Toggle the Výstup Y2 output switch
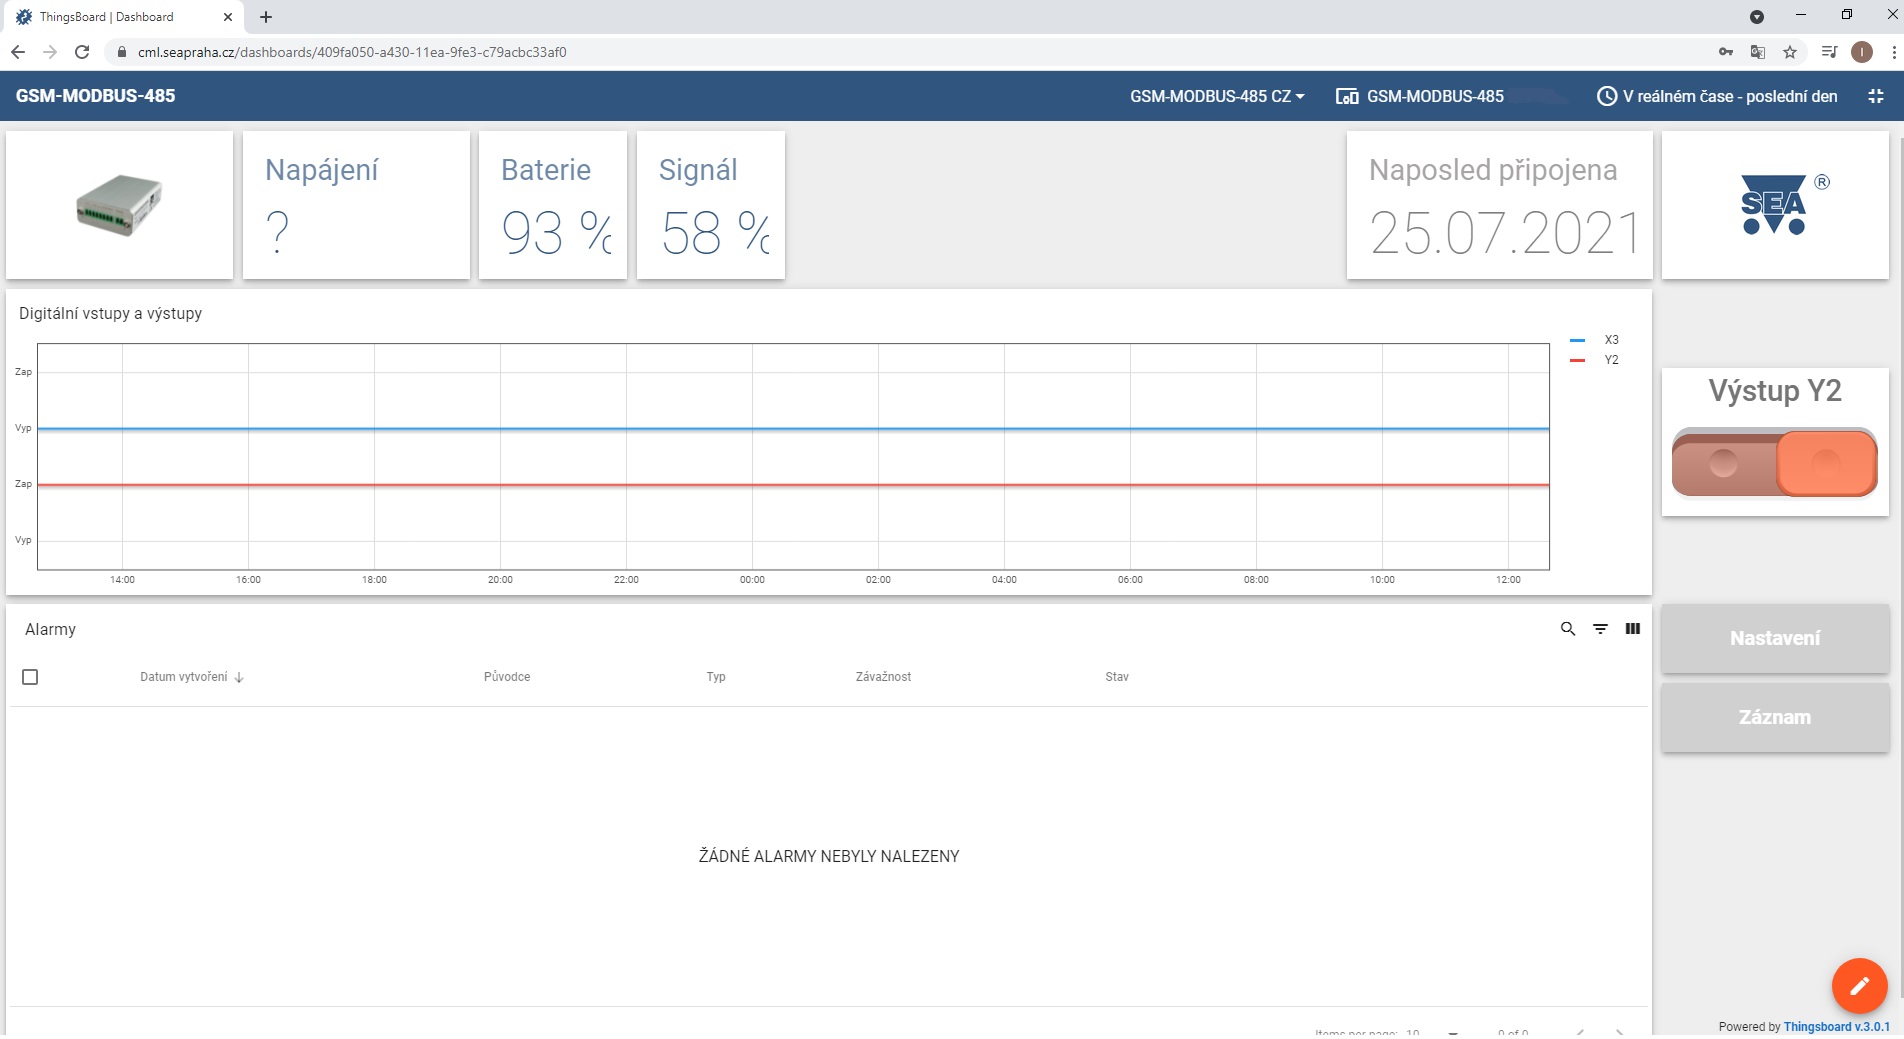 (x=1774, y=463)
